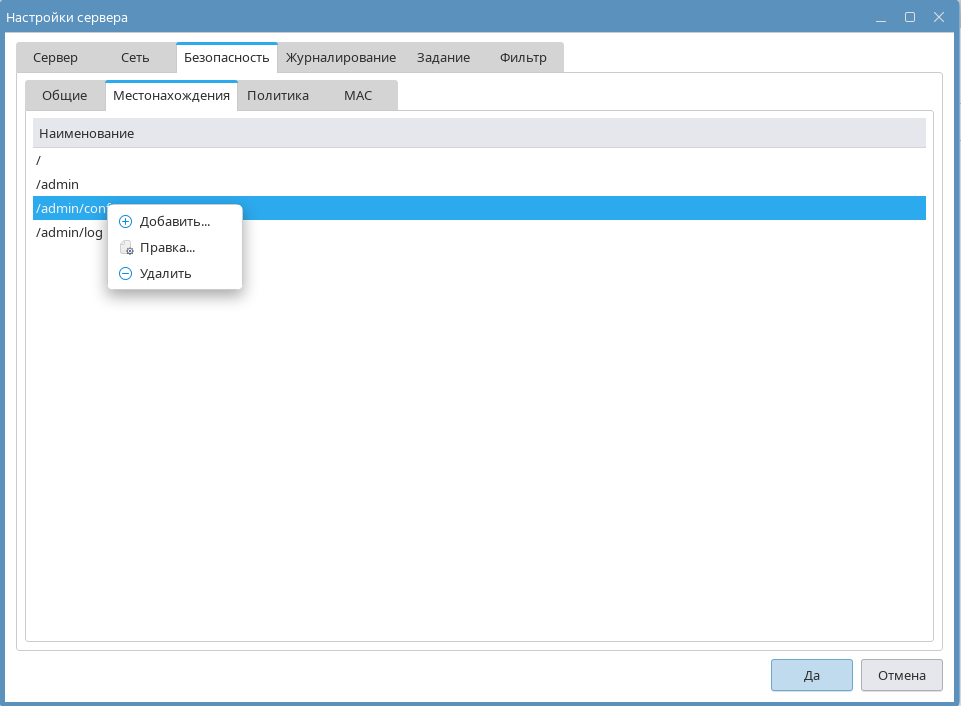Open the Сеть tab
This screenshot has height=706, width=961.
(135, 58)
